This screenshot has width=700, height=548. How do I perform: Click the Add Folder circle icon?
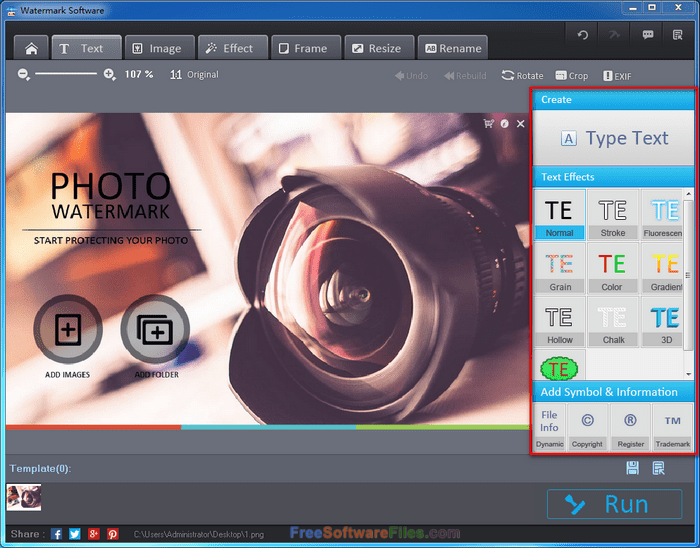pos(155,329)
